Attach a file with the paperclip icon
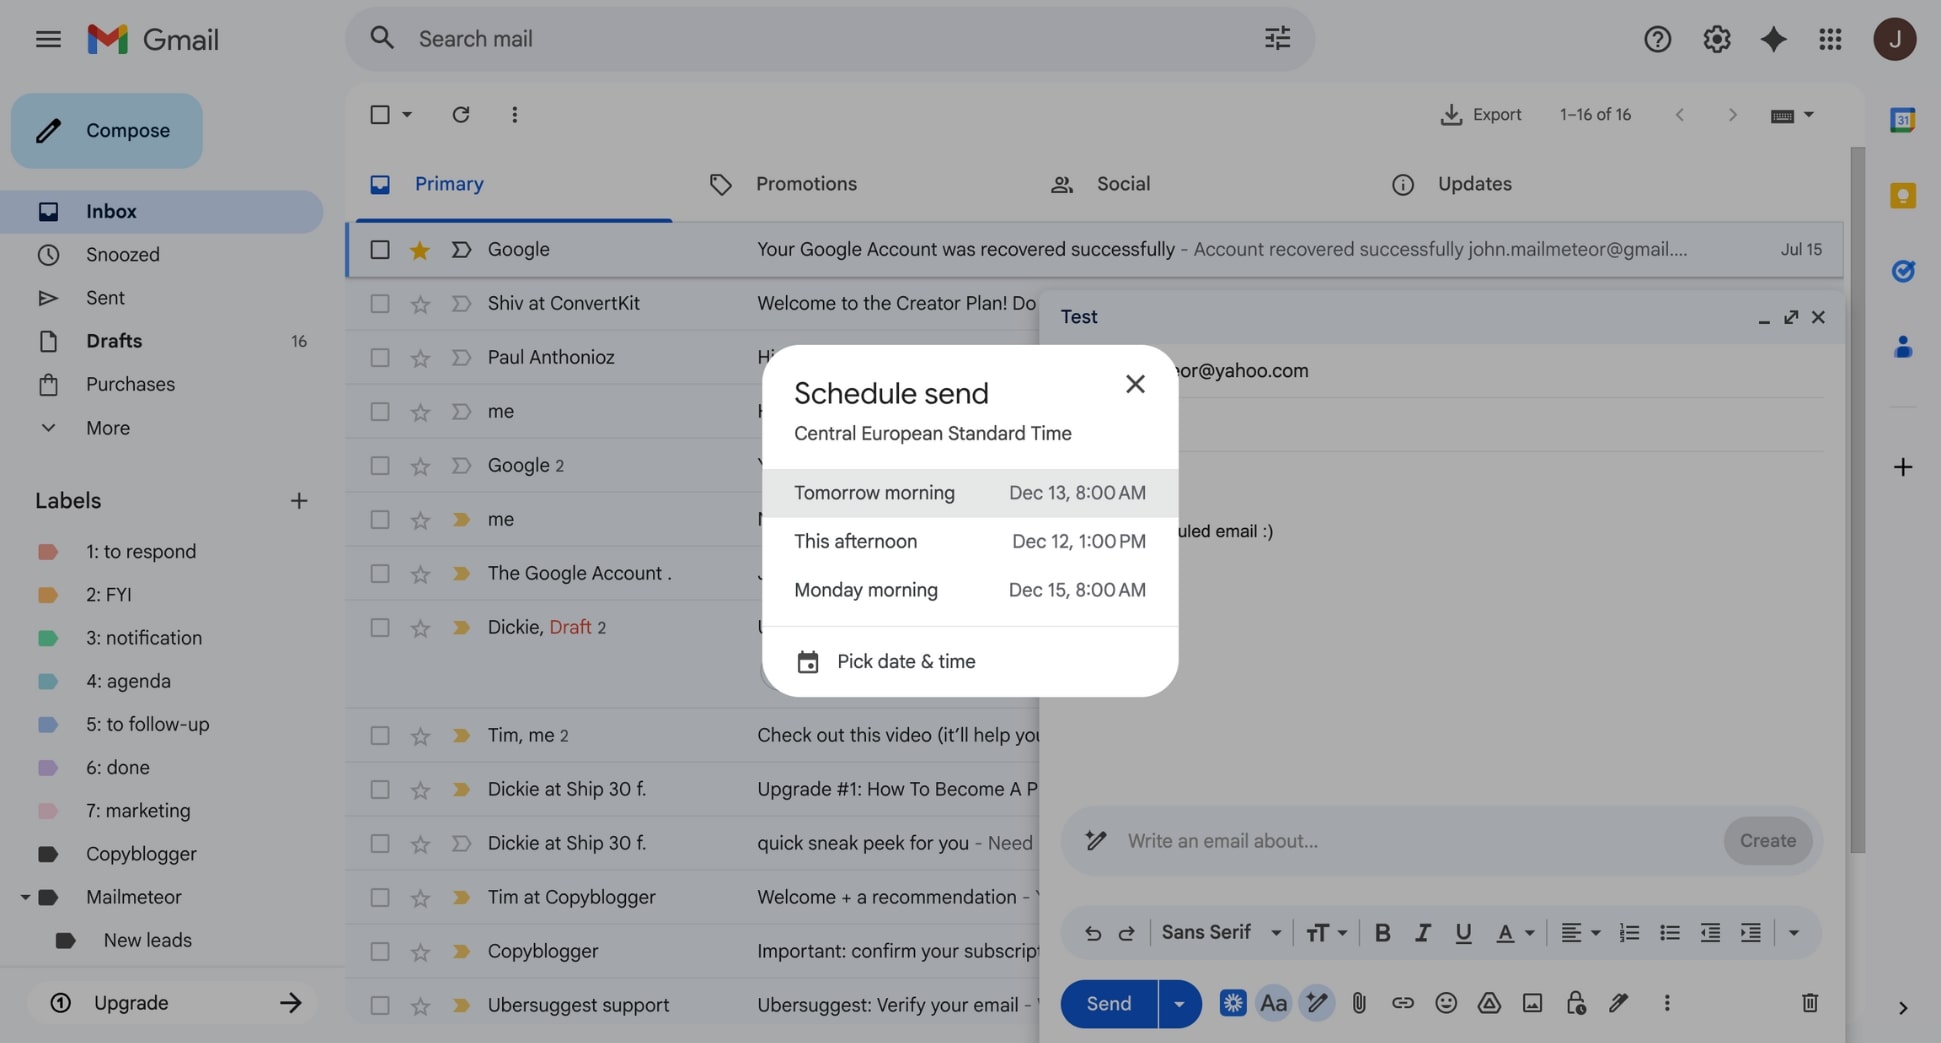Screen dimensions: 1941x1043 tap(1359, 1003)
